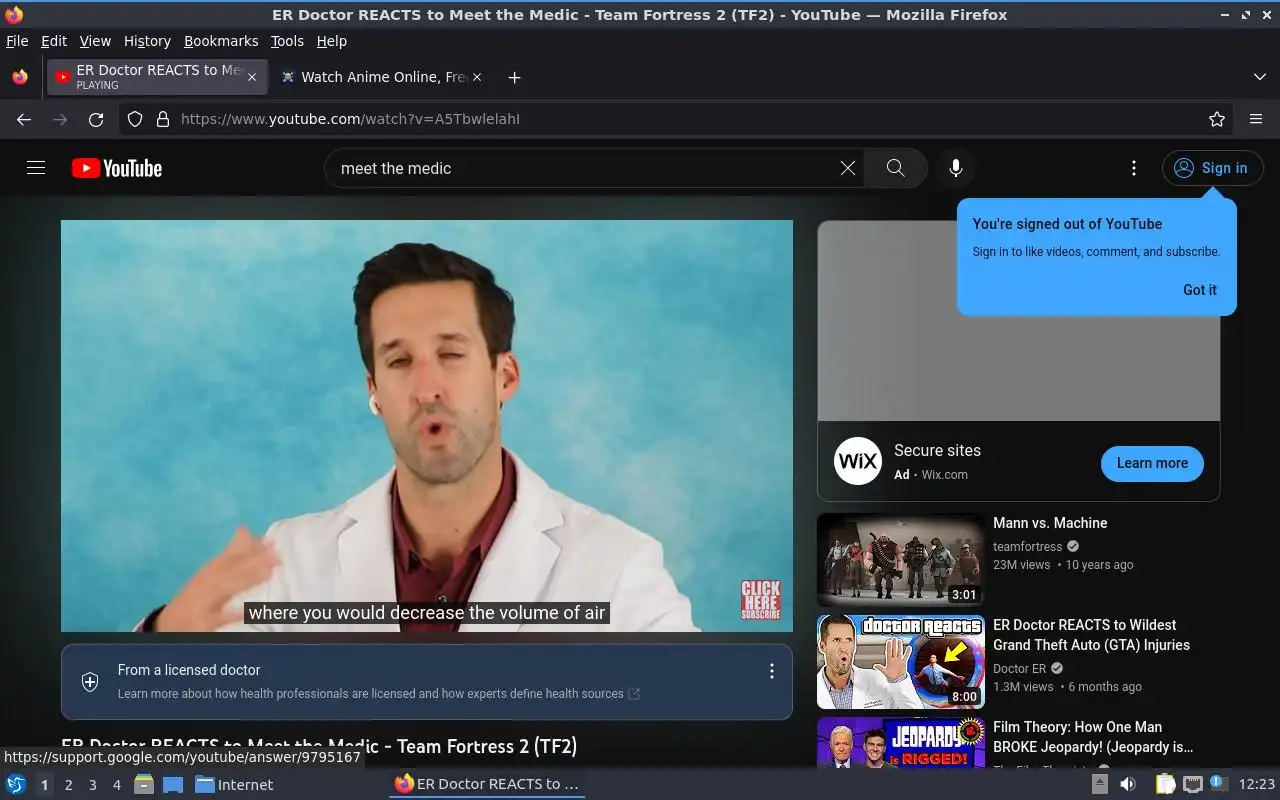
Task: Open the Bookmarks menu
Action: coord(221,41)
